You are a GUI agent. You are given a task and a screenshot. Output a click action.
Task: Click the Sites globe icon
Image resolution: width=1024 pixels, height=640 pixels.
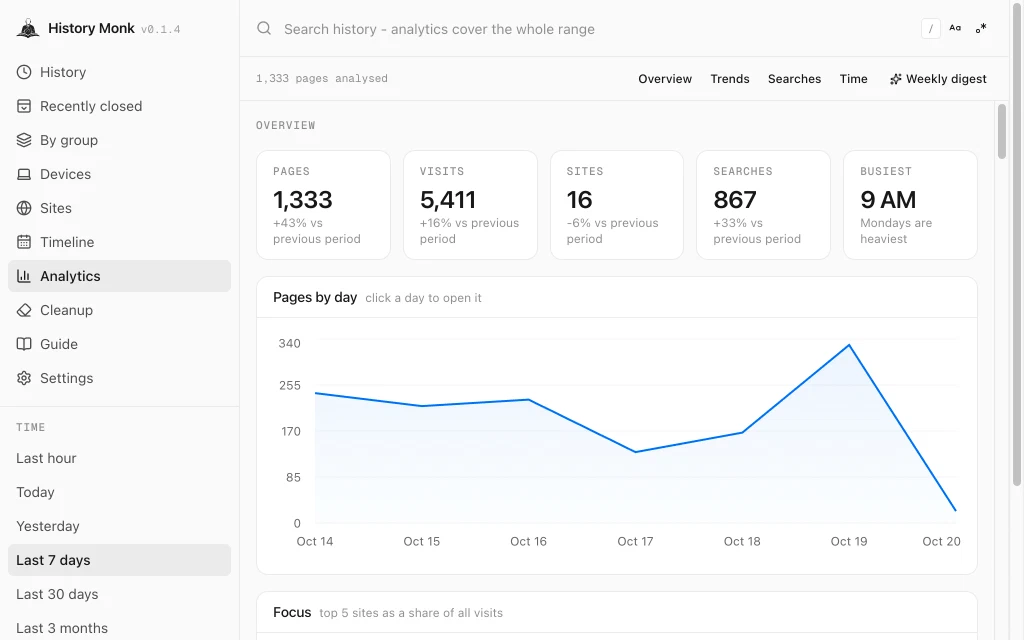point(24,208)
